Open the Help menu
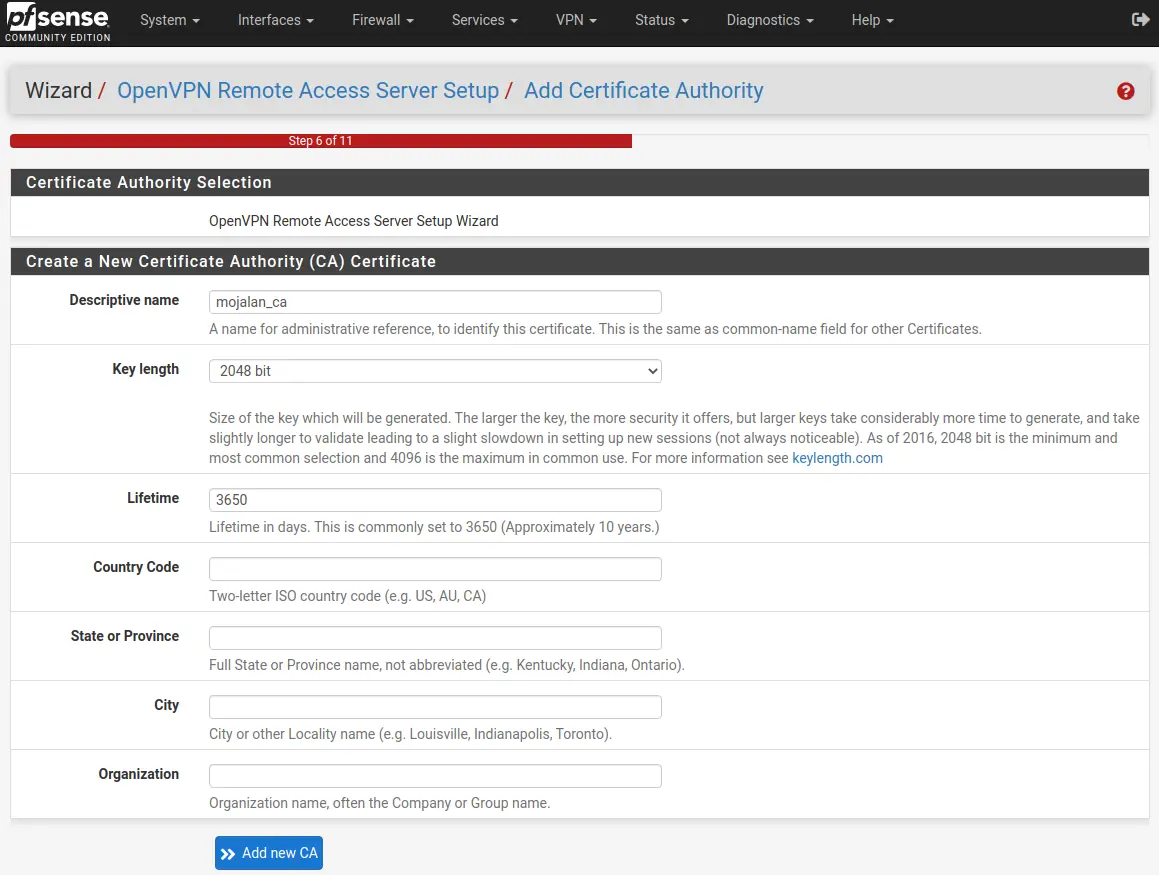This screenshot has height=875, width=1159. coord(872,20)
